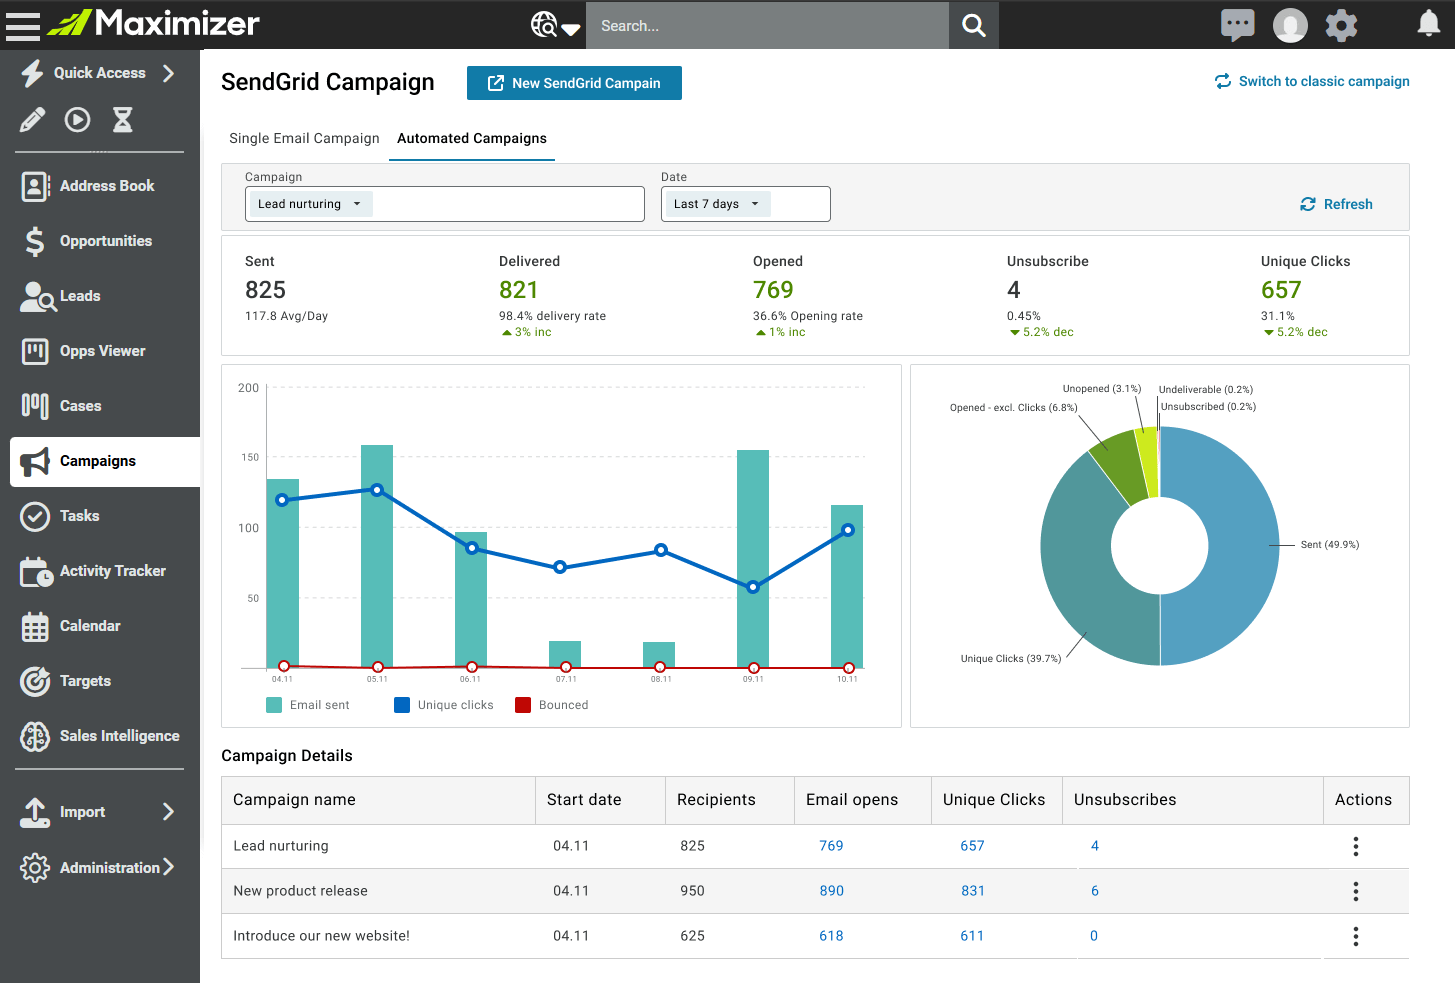The image size is (1455, 983).
Task: Click the user profile avatar
Action: tap(1290, 25)
